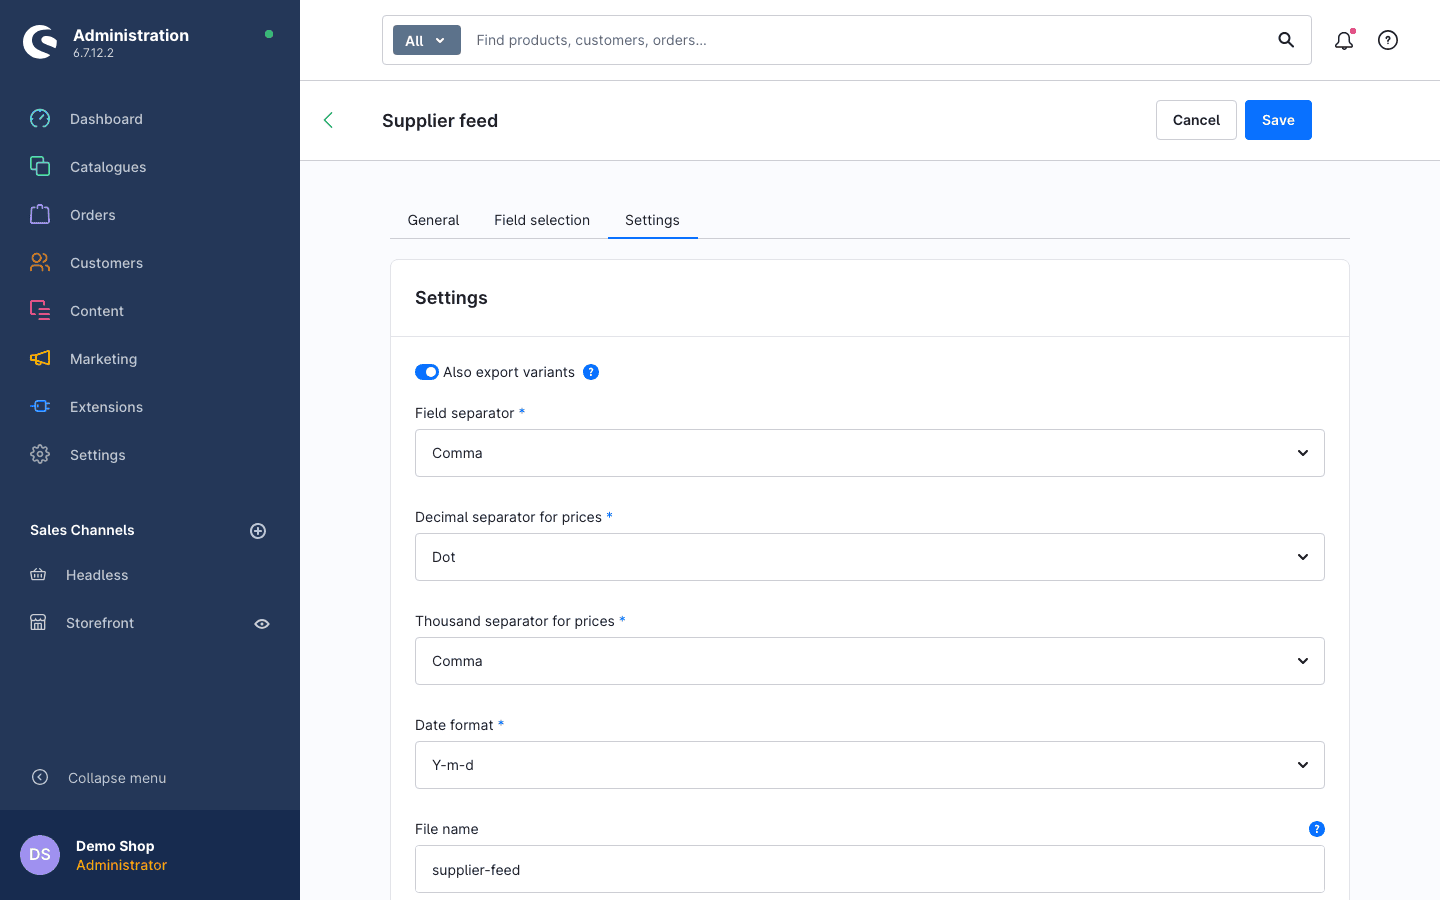Add a new sales channel
The height and width of the screenshot is (900, 1440).
[258, 531]
